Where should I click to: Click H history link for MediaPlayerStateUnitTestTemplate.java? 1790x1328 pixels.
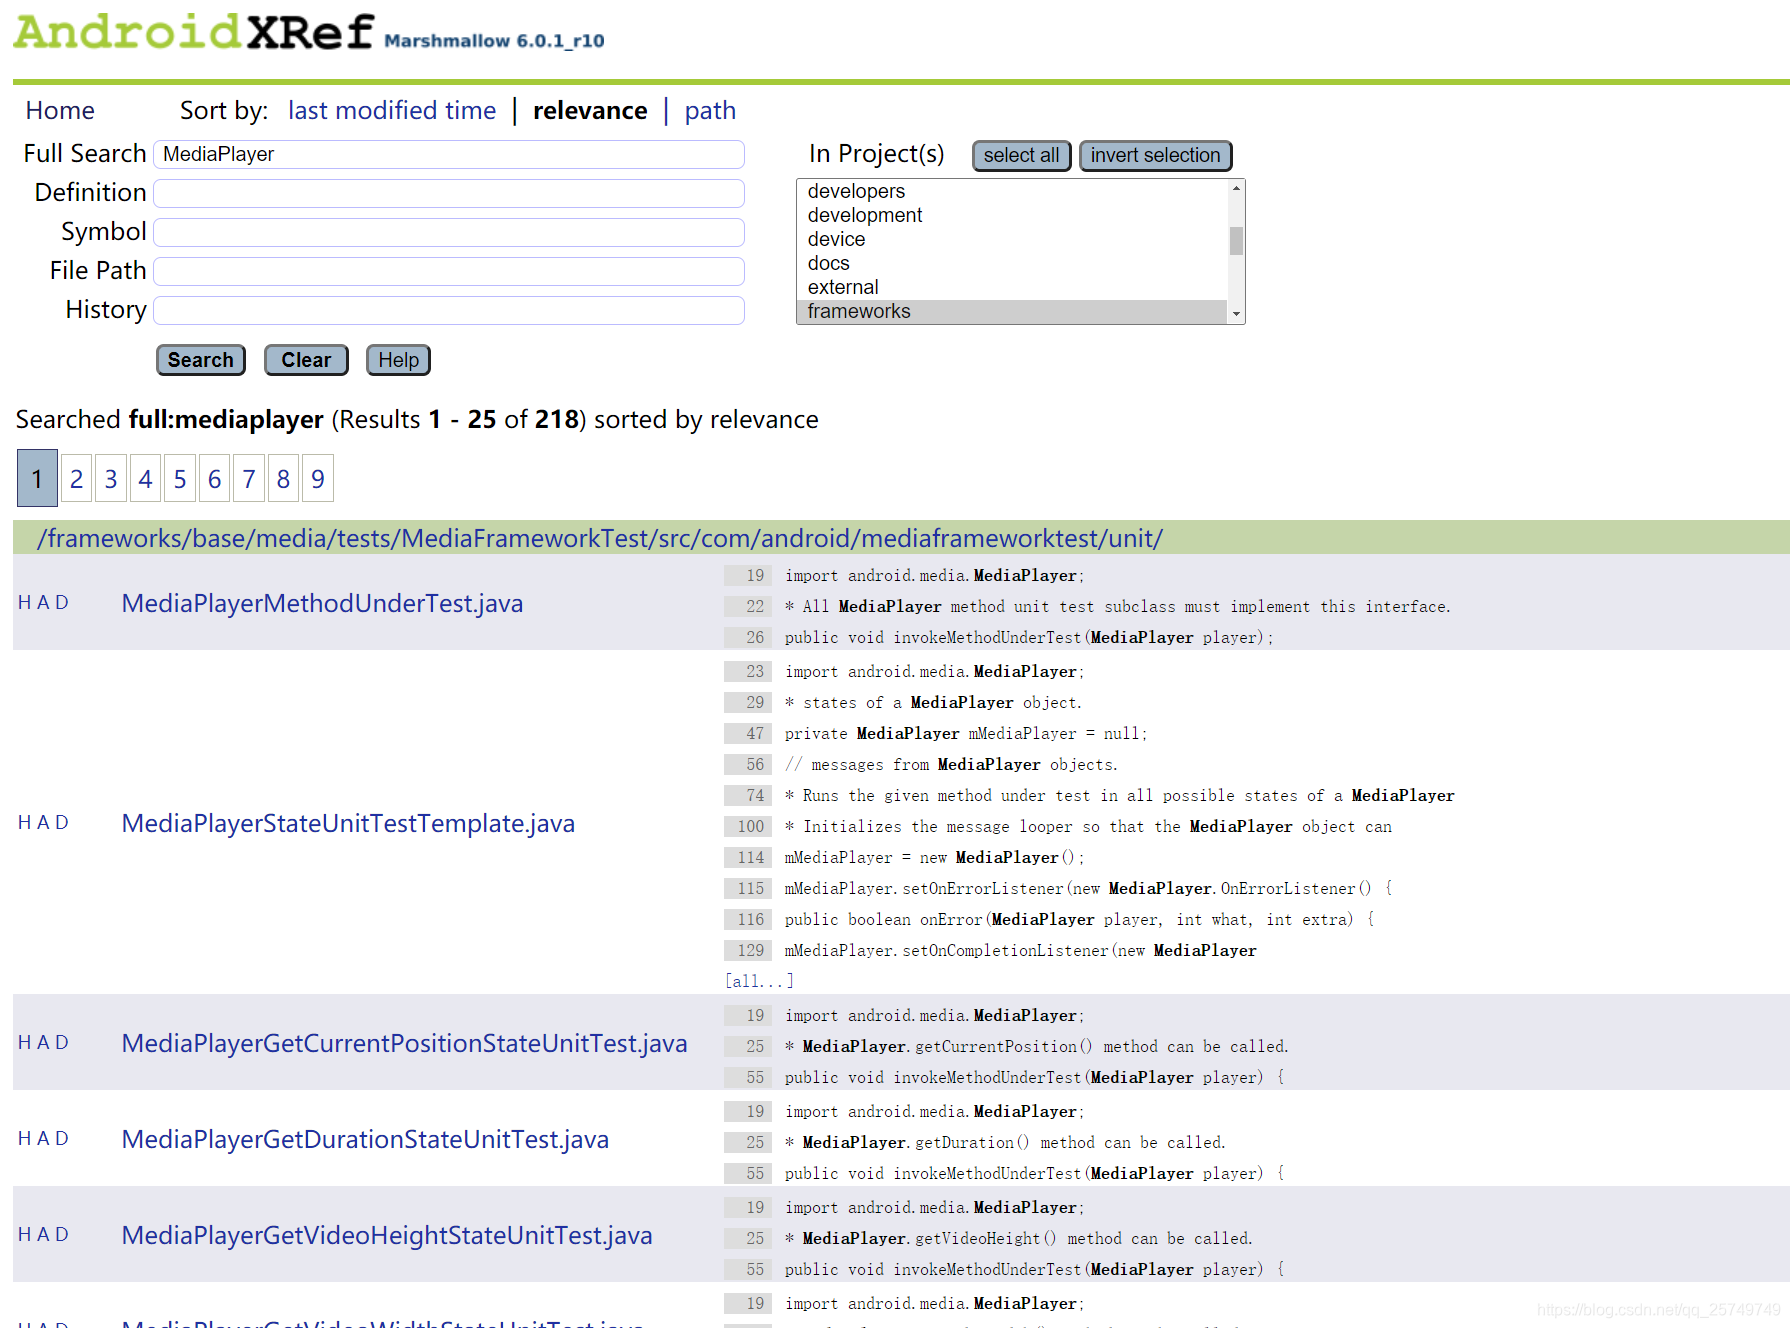coord(25,822)
